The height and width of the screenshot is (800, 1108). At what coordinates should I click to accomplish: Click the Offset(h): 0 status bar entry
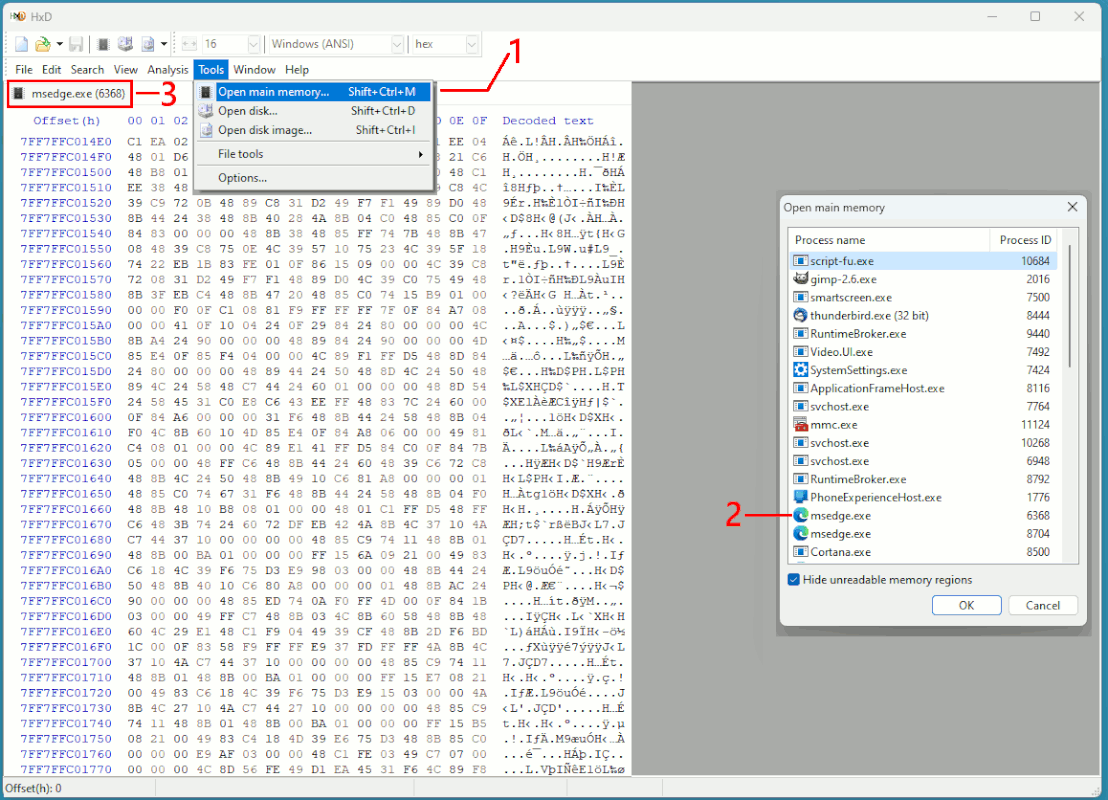coord(33,788)
